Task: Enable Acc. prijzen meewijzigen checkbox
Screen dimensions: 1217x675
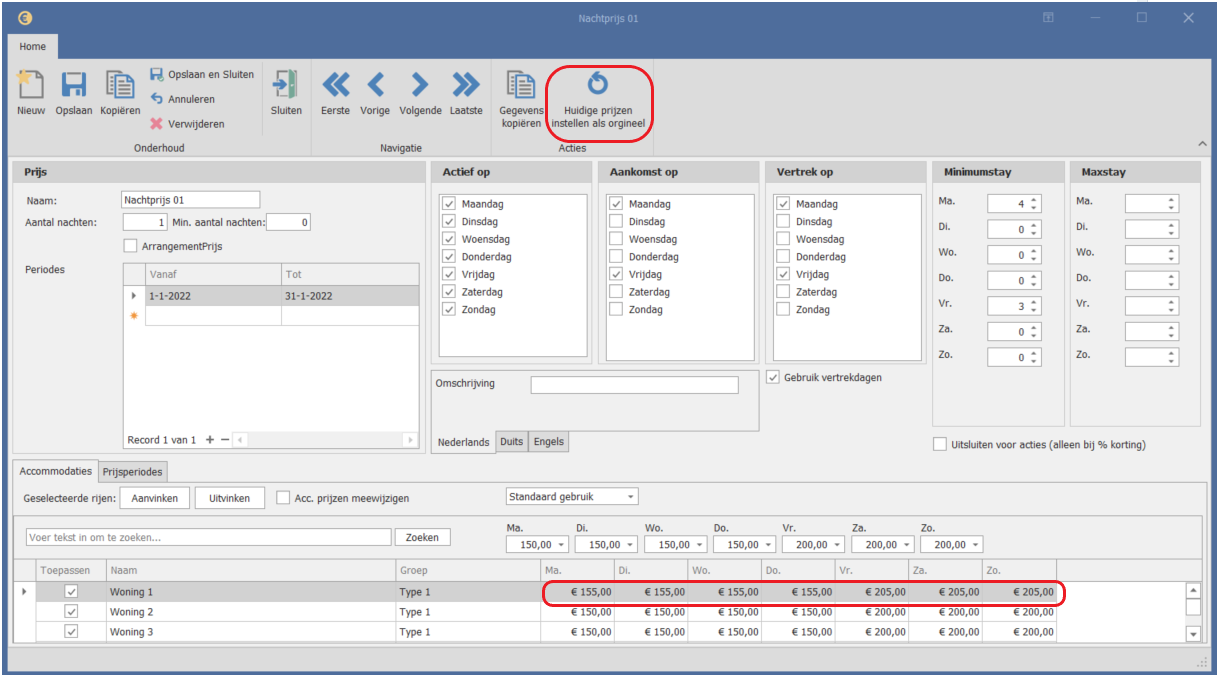Action: [x=283, y=498]
